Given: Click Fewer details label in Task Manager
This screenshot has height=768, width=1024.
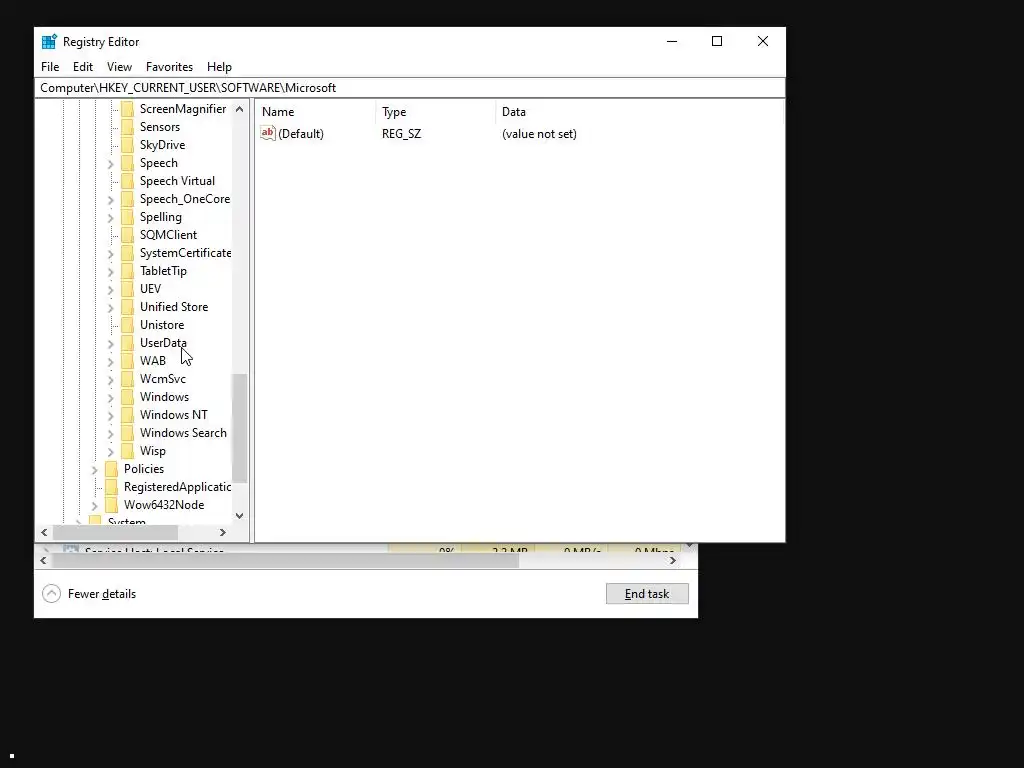Looking at the screenshot, I should tap(102, 594).
